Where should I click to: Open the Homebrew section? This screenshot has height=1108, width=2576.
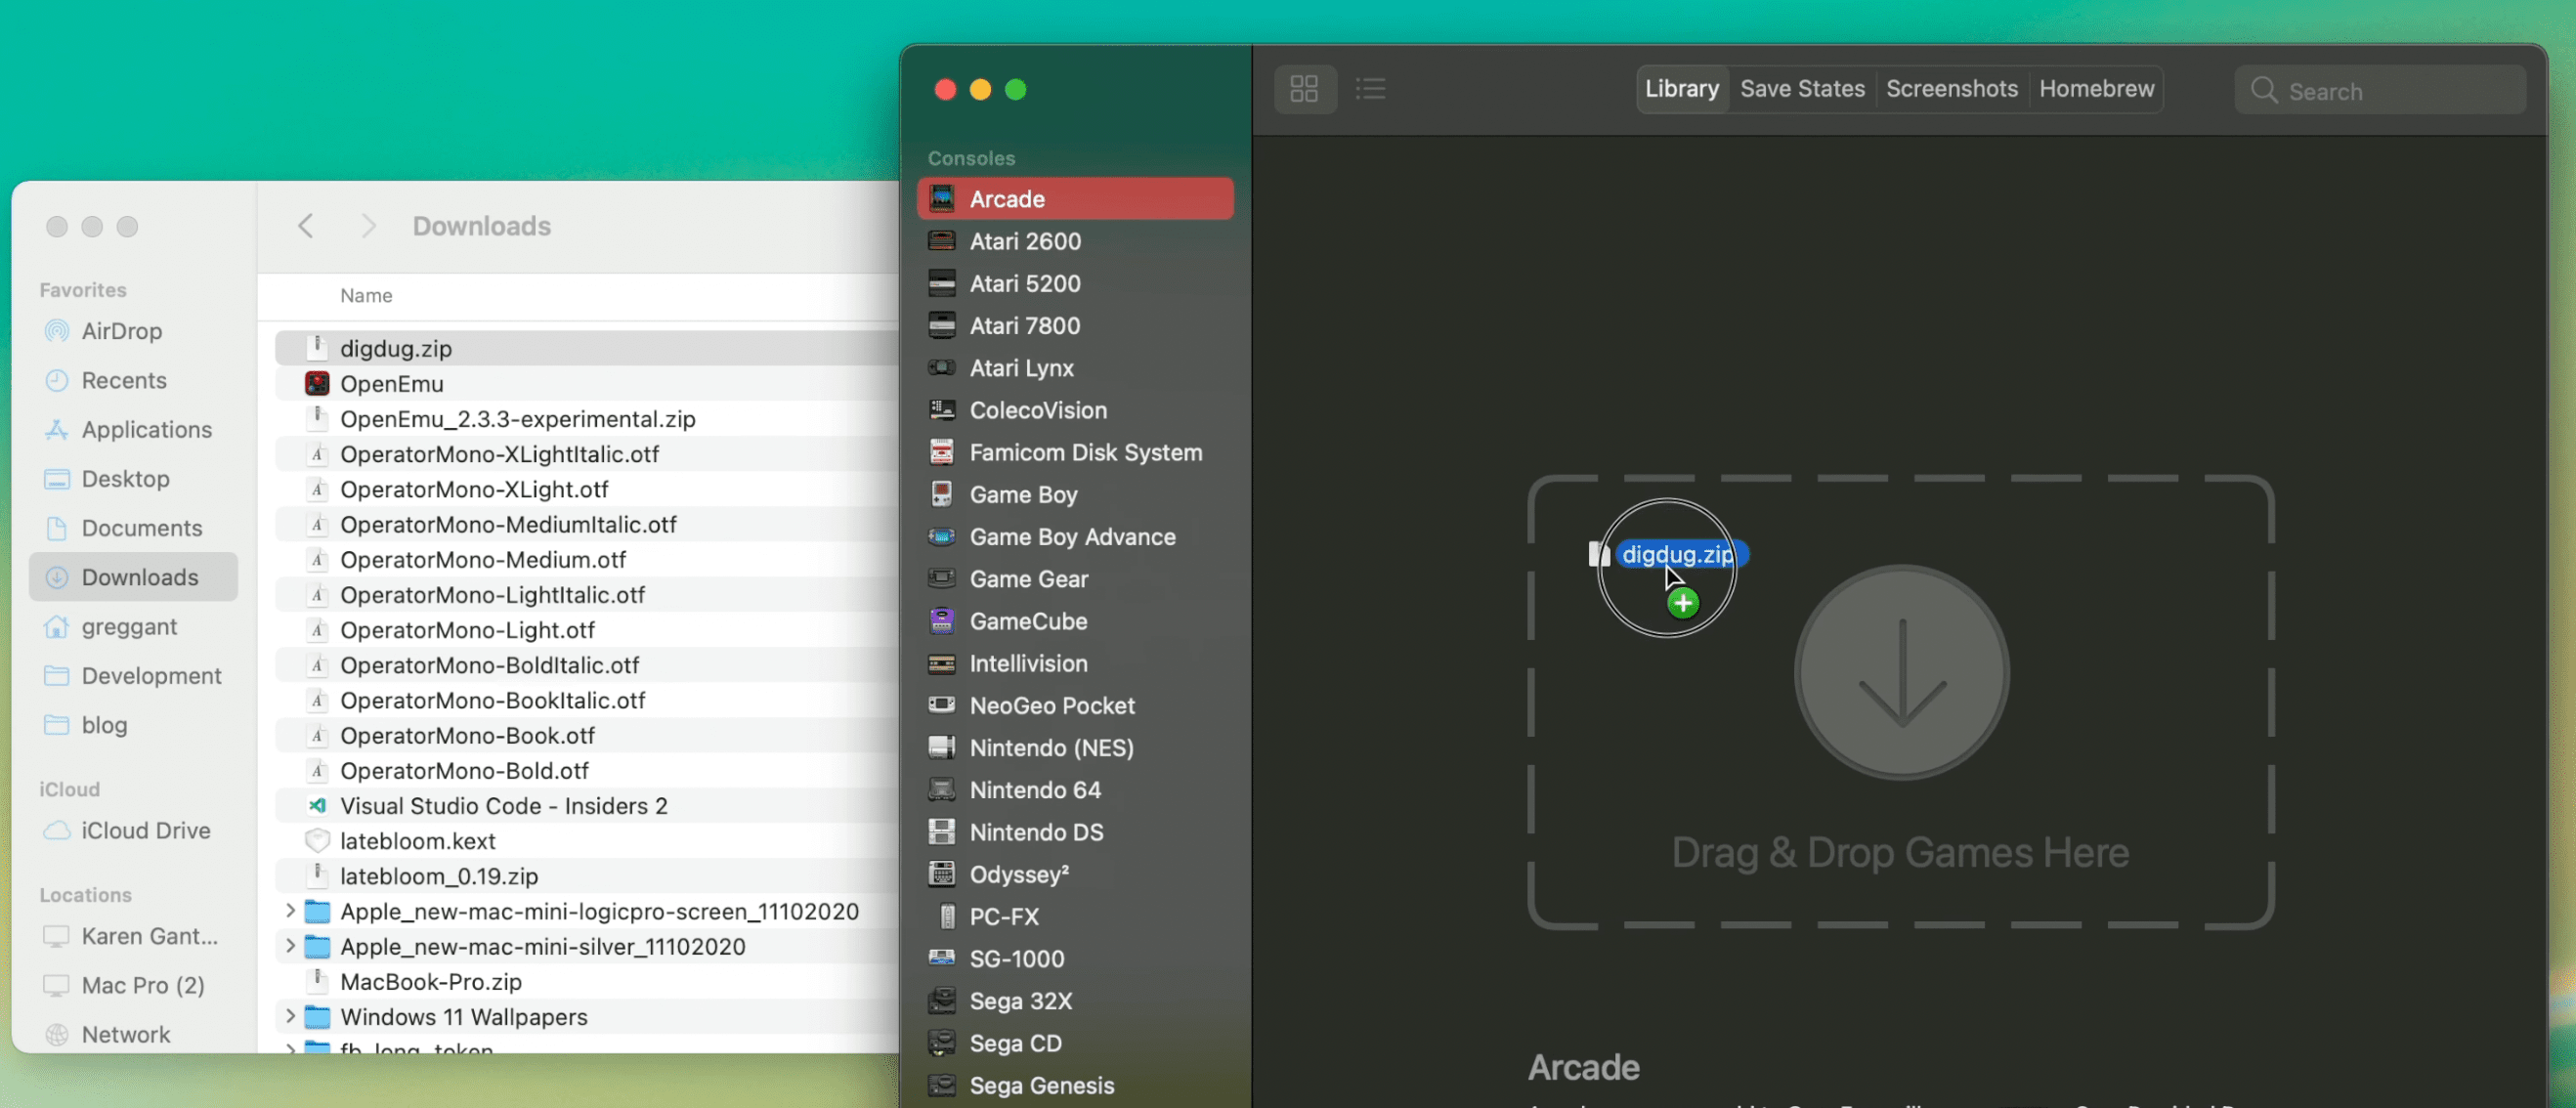2098,89
